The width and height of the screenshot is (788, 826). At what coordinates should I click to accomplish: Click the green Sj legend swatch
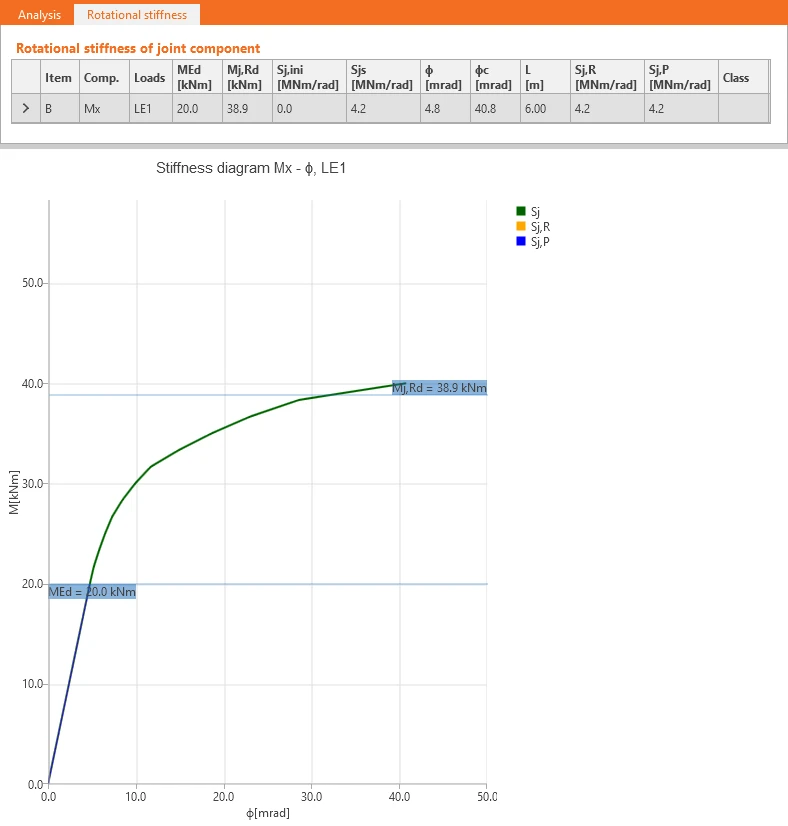click(x=521, y=211)
